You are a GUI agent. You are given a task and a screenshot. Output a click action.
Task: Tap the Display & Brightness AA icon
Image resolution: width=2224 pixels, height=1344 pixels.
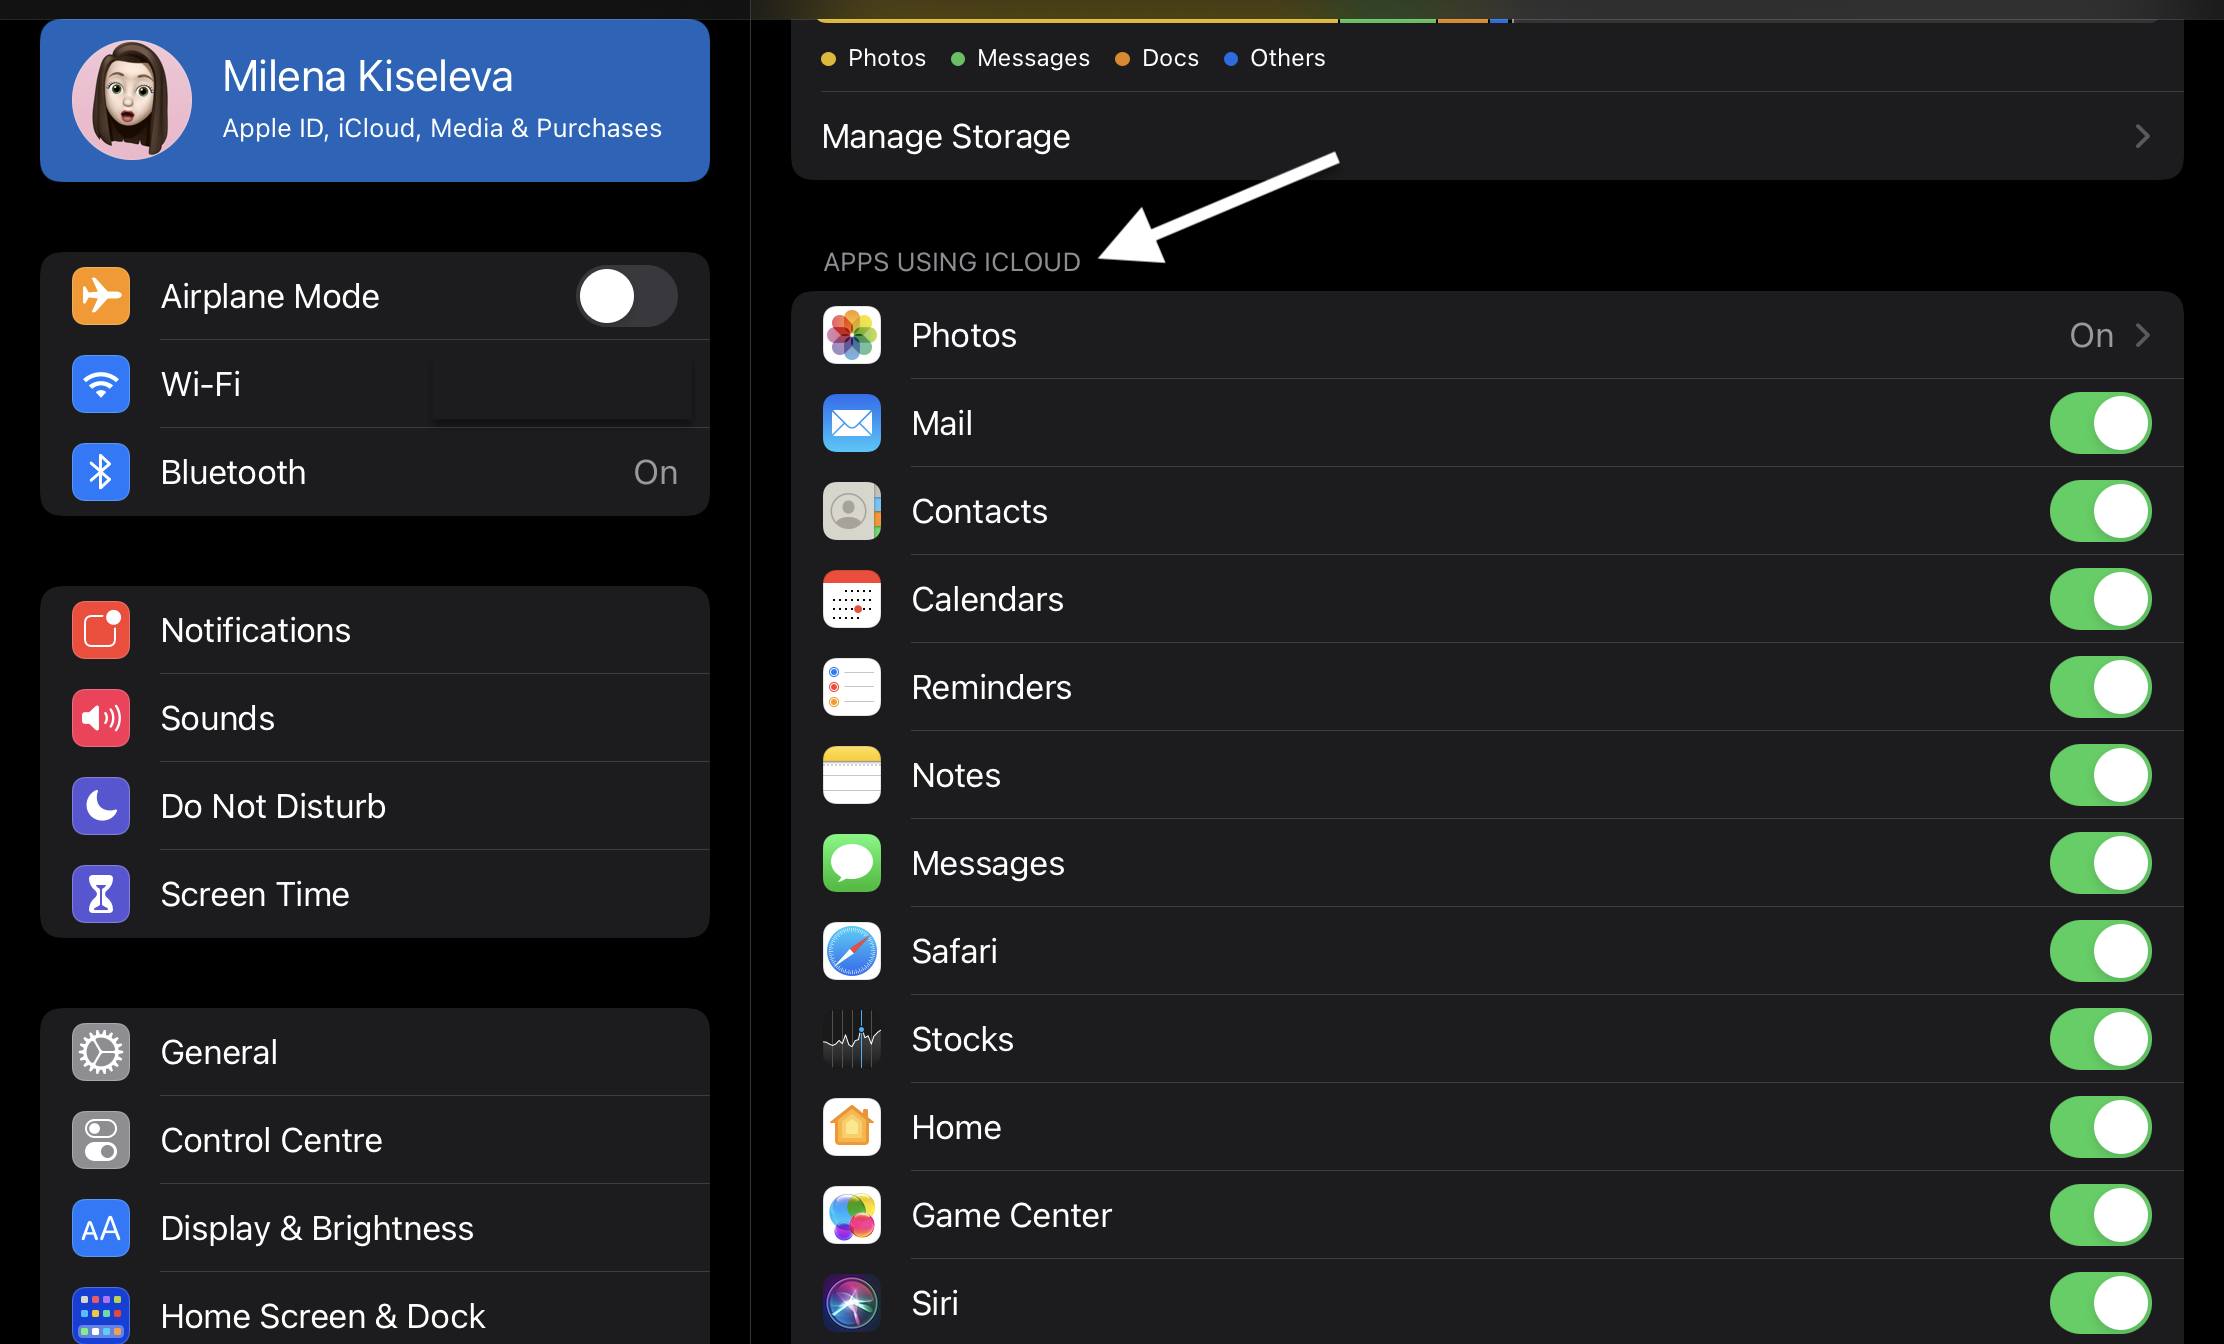[x=101, y=1228]
